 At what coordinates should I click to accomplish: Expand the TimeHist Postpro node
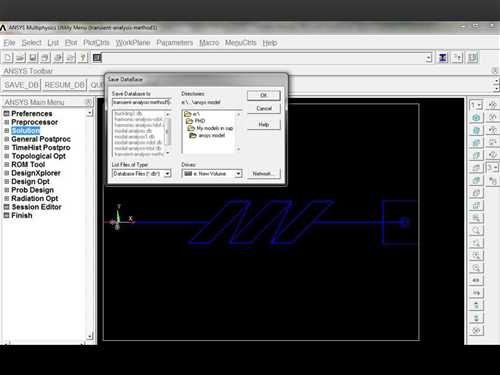coord(6,147)
